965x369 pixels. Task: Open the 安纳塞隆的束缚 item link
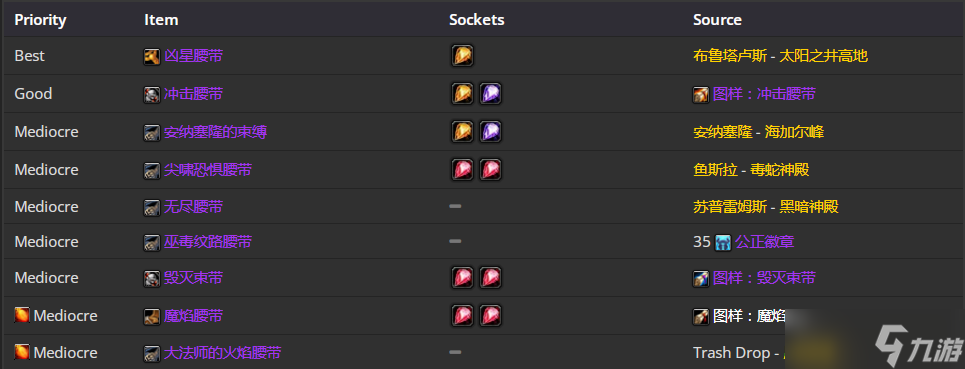pos(215,132)
